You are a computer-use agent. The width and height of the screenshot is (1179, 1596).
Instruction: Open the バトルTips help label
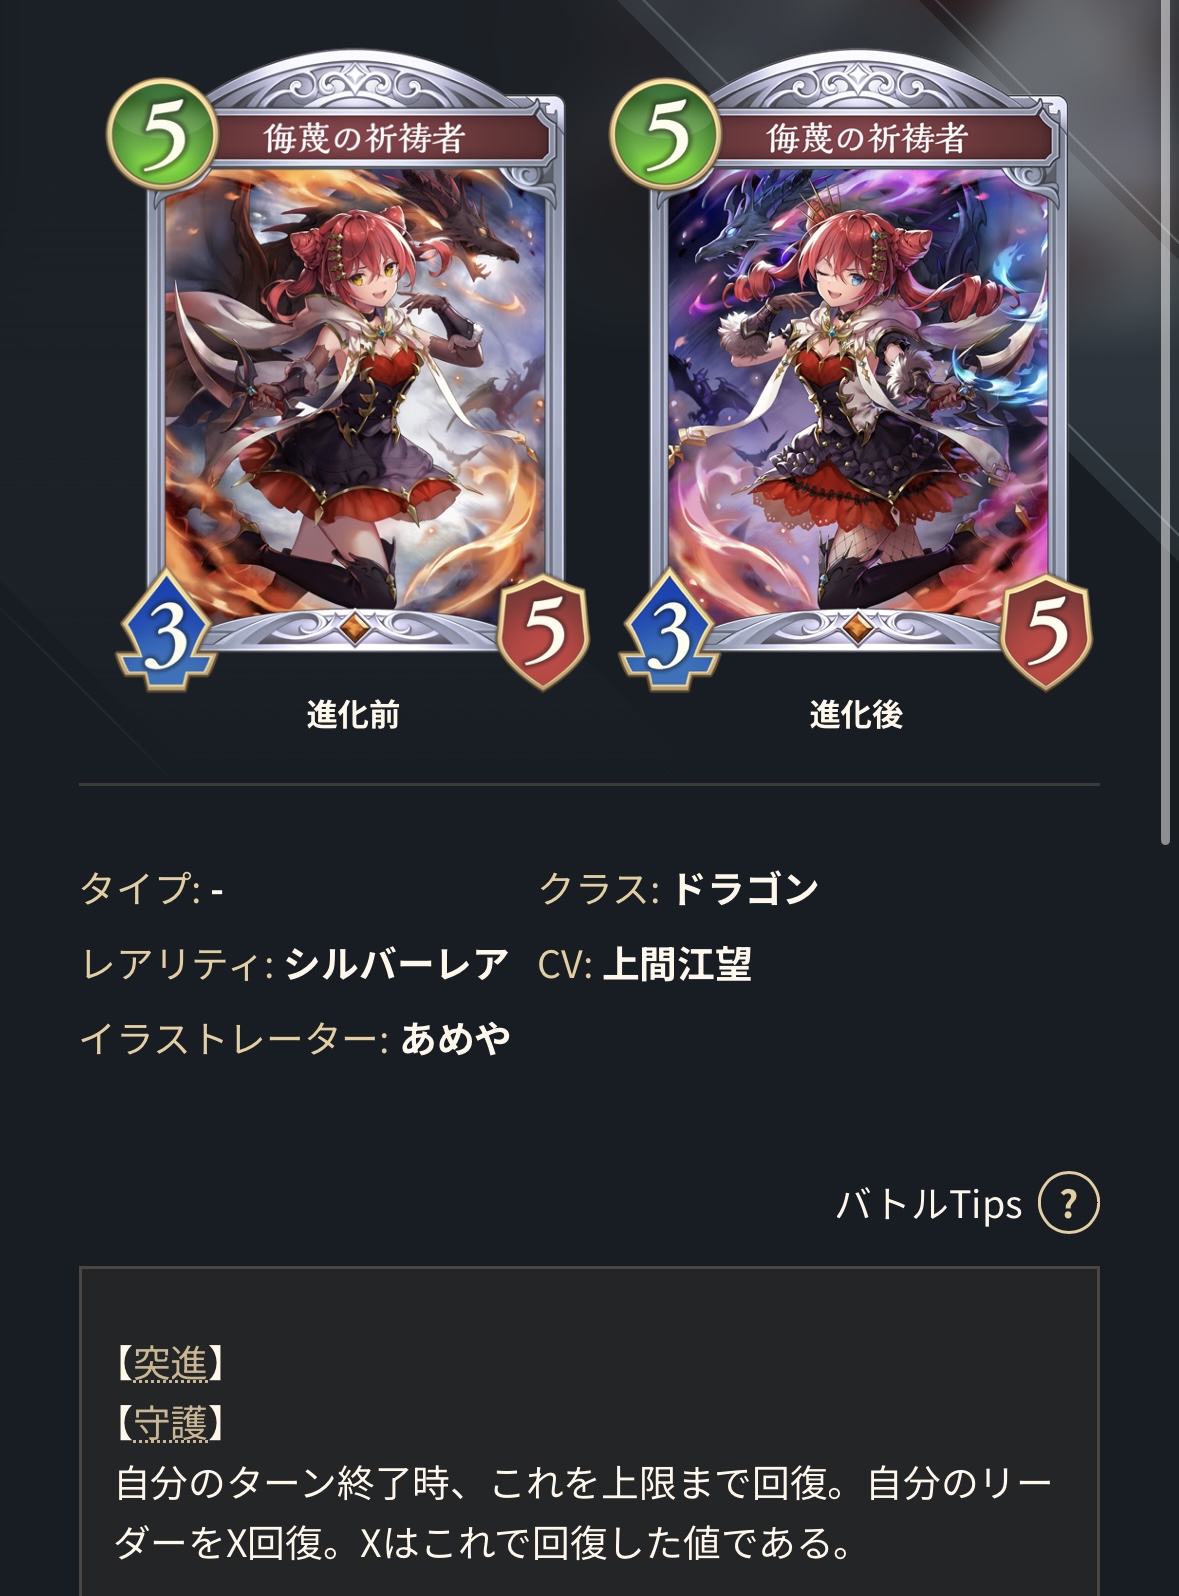point(929,1203)
